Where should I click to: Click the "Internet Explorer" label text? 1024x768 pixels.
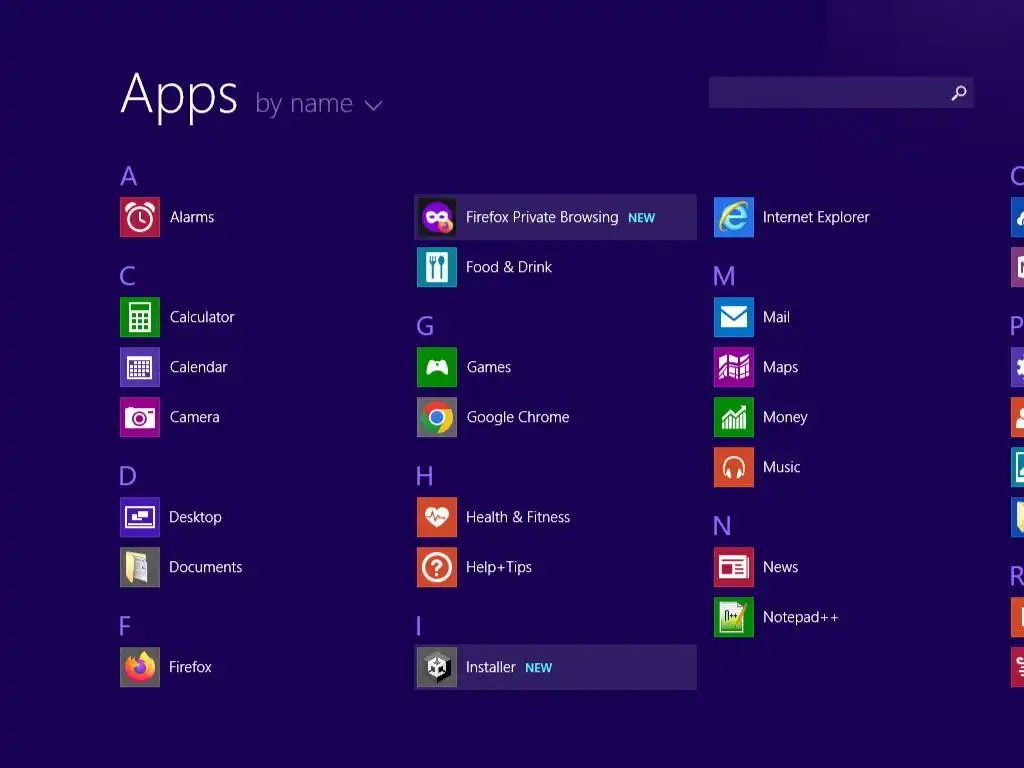pos(816,217)
